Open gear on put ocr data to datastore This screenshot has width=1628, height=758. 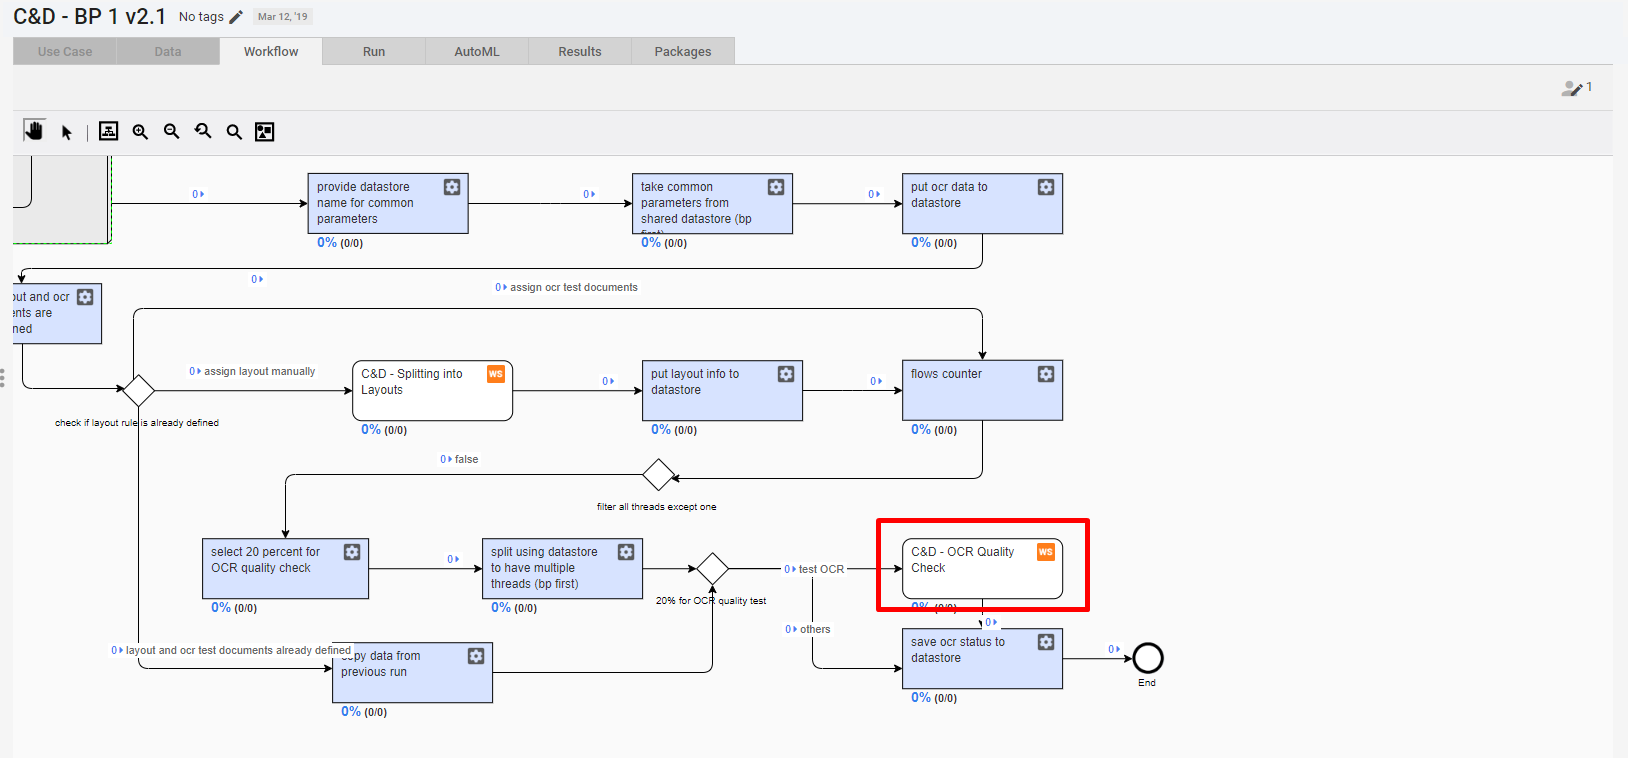[x=1046, y=187]
